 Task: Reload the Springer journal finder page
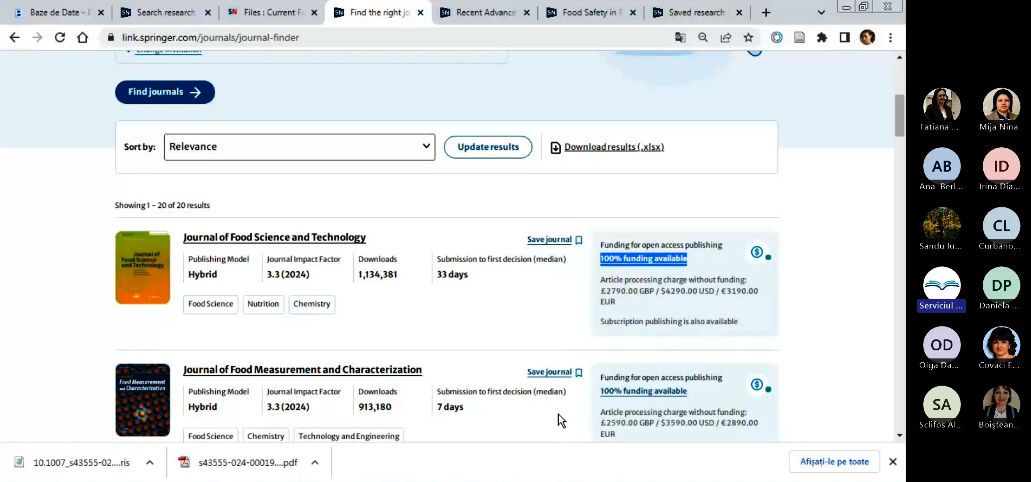pos(60,37)
